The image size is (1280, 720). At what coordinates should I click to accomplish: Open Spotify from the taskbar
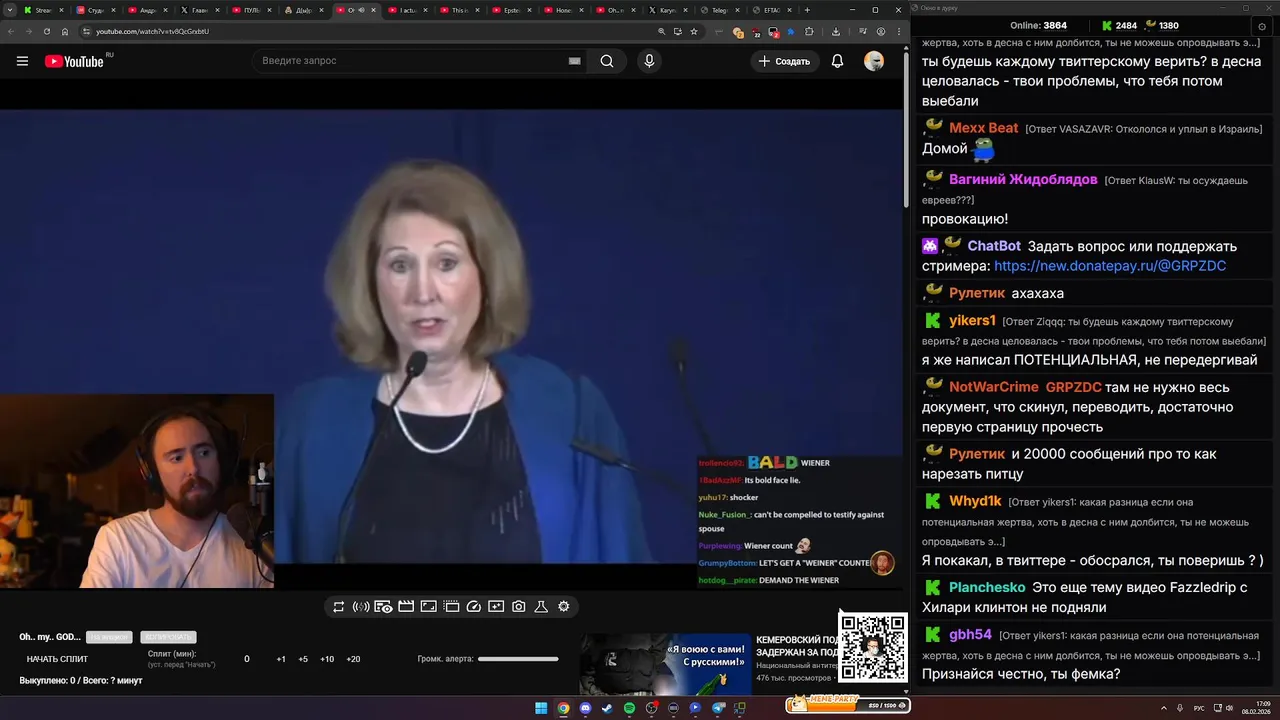click(x=629, y=708)
